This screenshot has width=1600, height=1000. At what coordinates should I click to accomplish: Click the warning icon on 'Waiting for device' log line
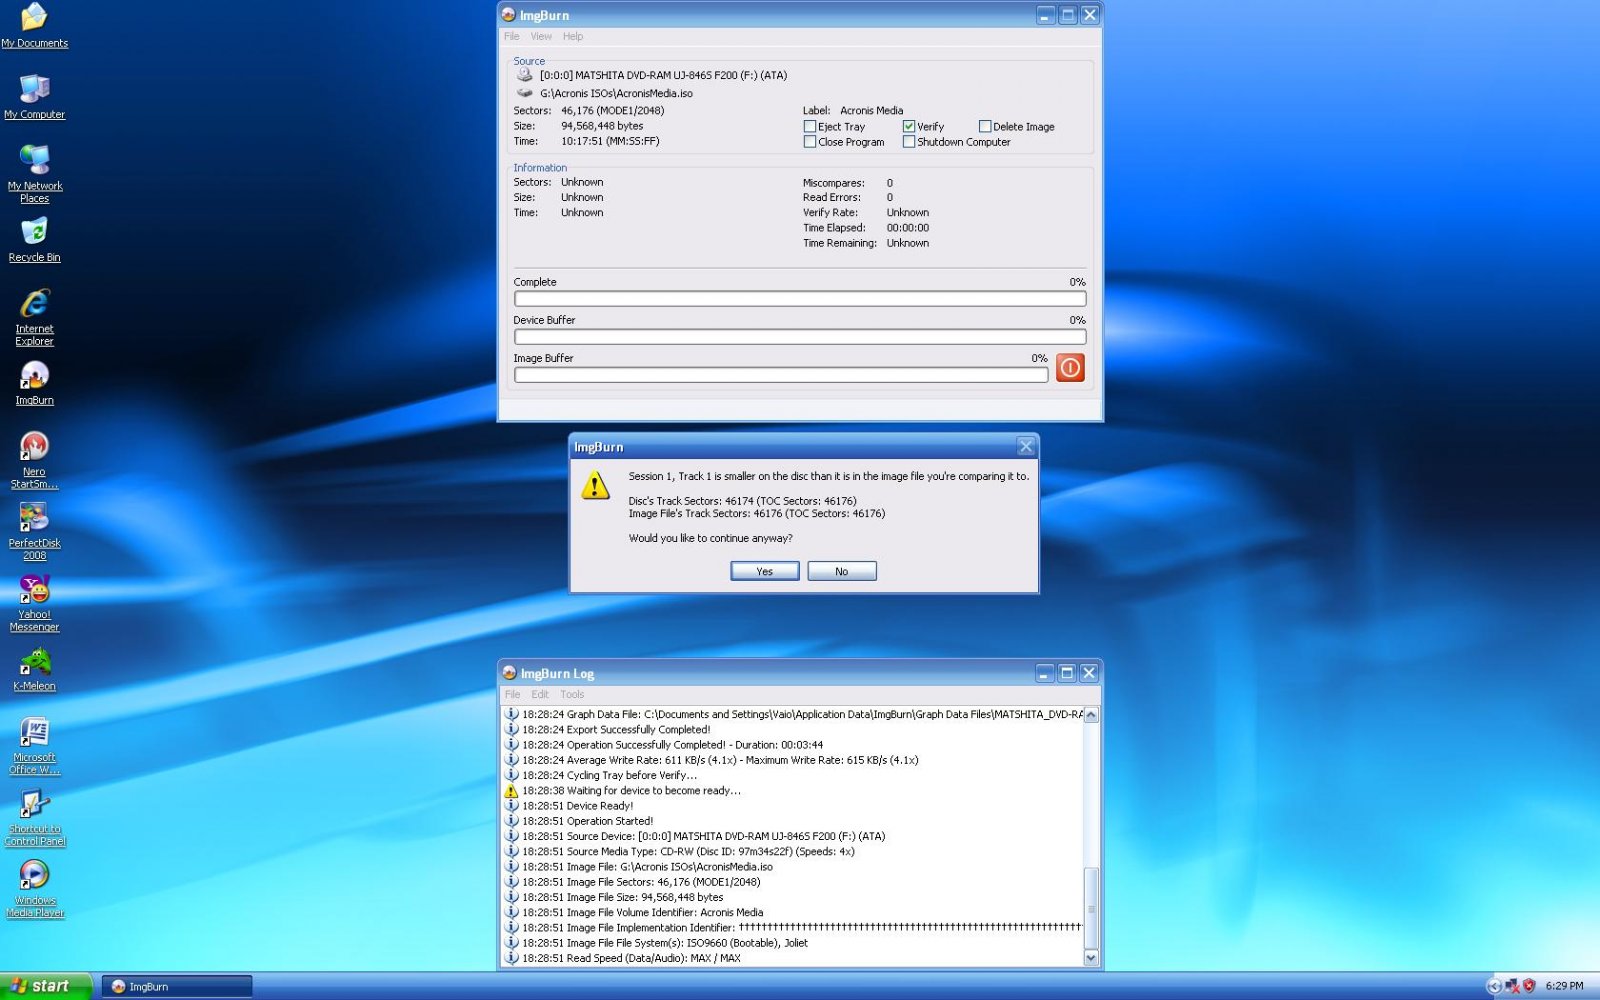pos(511,790)
